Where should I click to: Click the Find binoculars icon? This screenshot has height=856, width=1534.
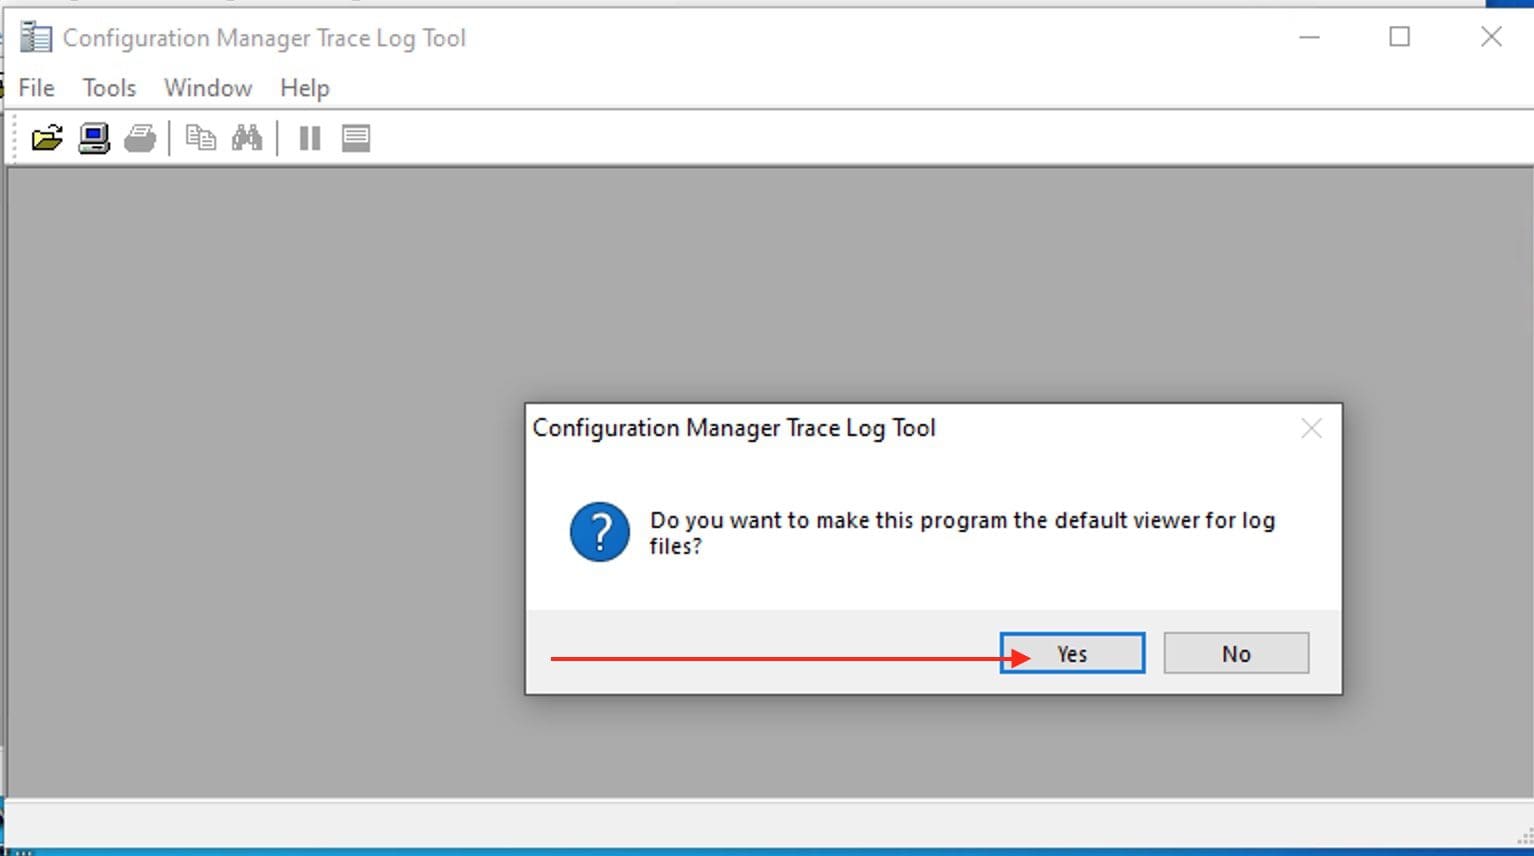pyautogui.click(x=247, y=138)
